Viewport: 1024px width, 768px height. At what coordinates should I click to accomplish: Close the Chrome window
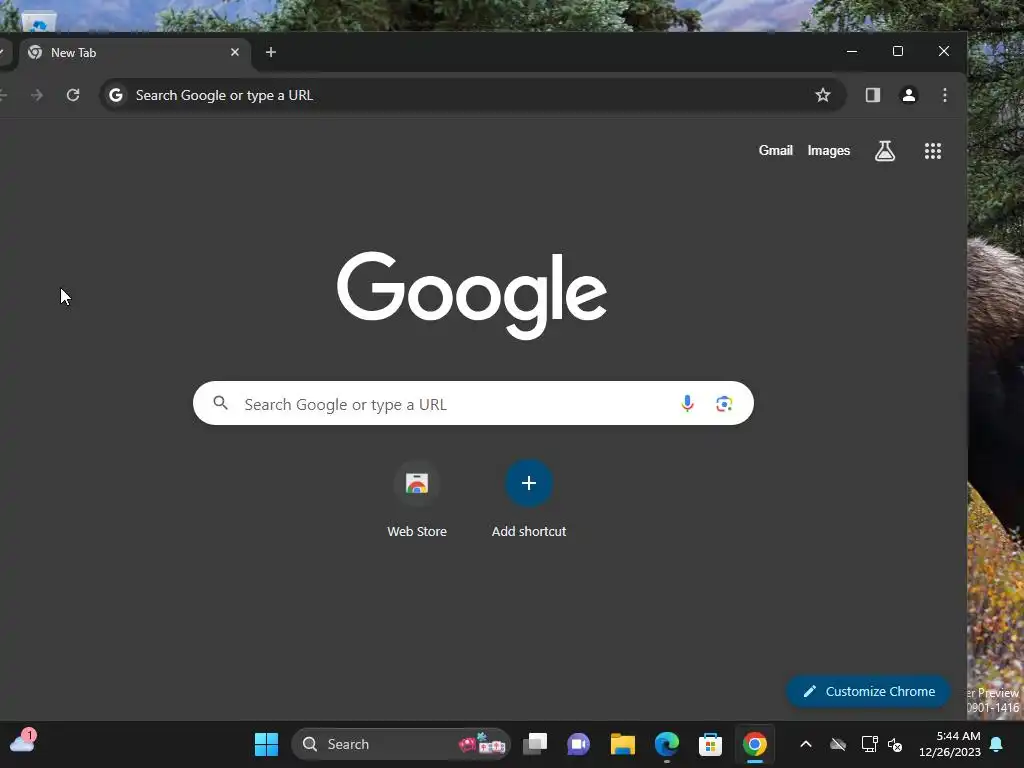pyautogui.click(x=944, y=51)
